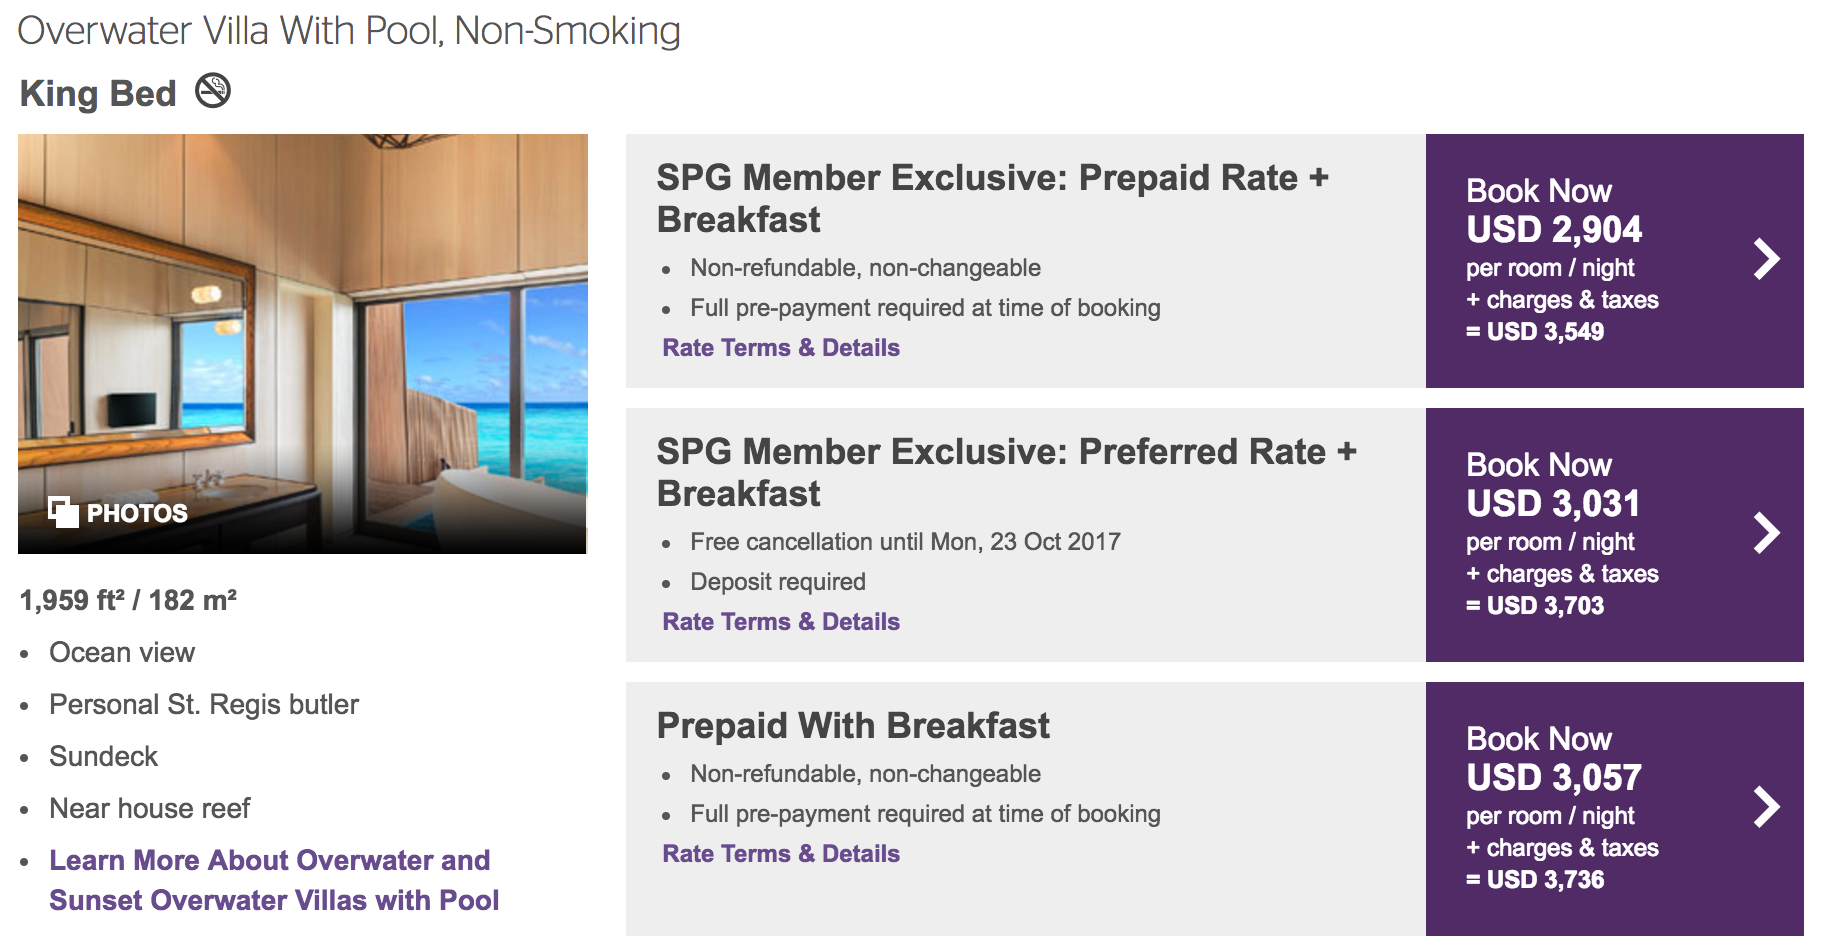The width and height of the screenshot is (1822, 952).
Task: Open the PHOTOS label on the room image
Action: (x=137, y=513)
